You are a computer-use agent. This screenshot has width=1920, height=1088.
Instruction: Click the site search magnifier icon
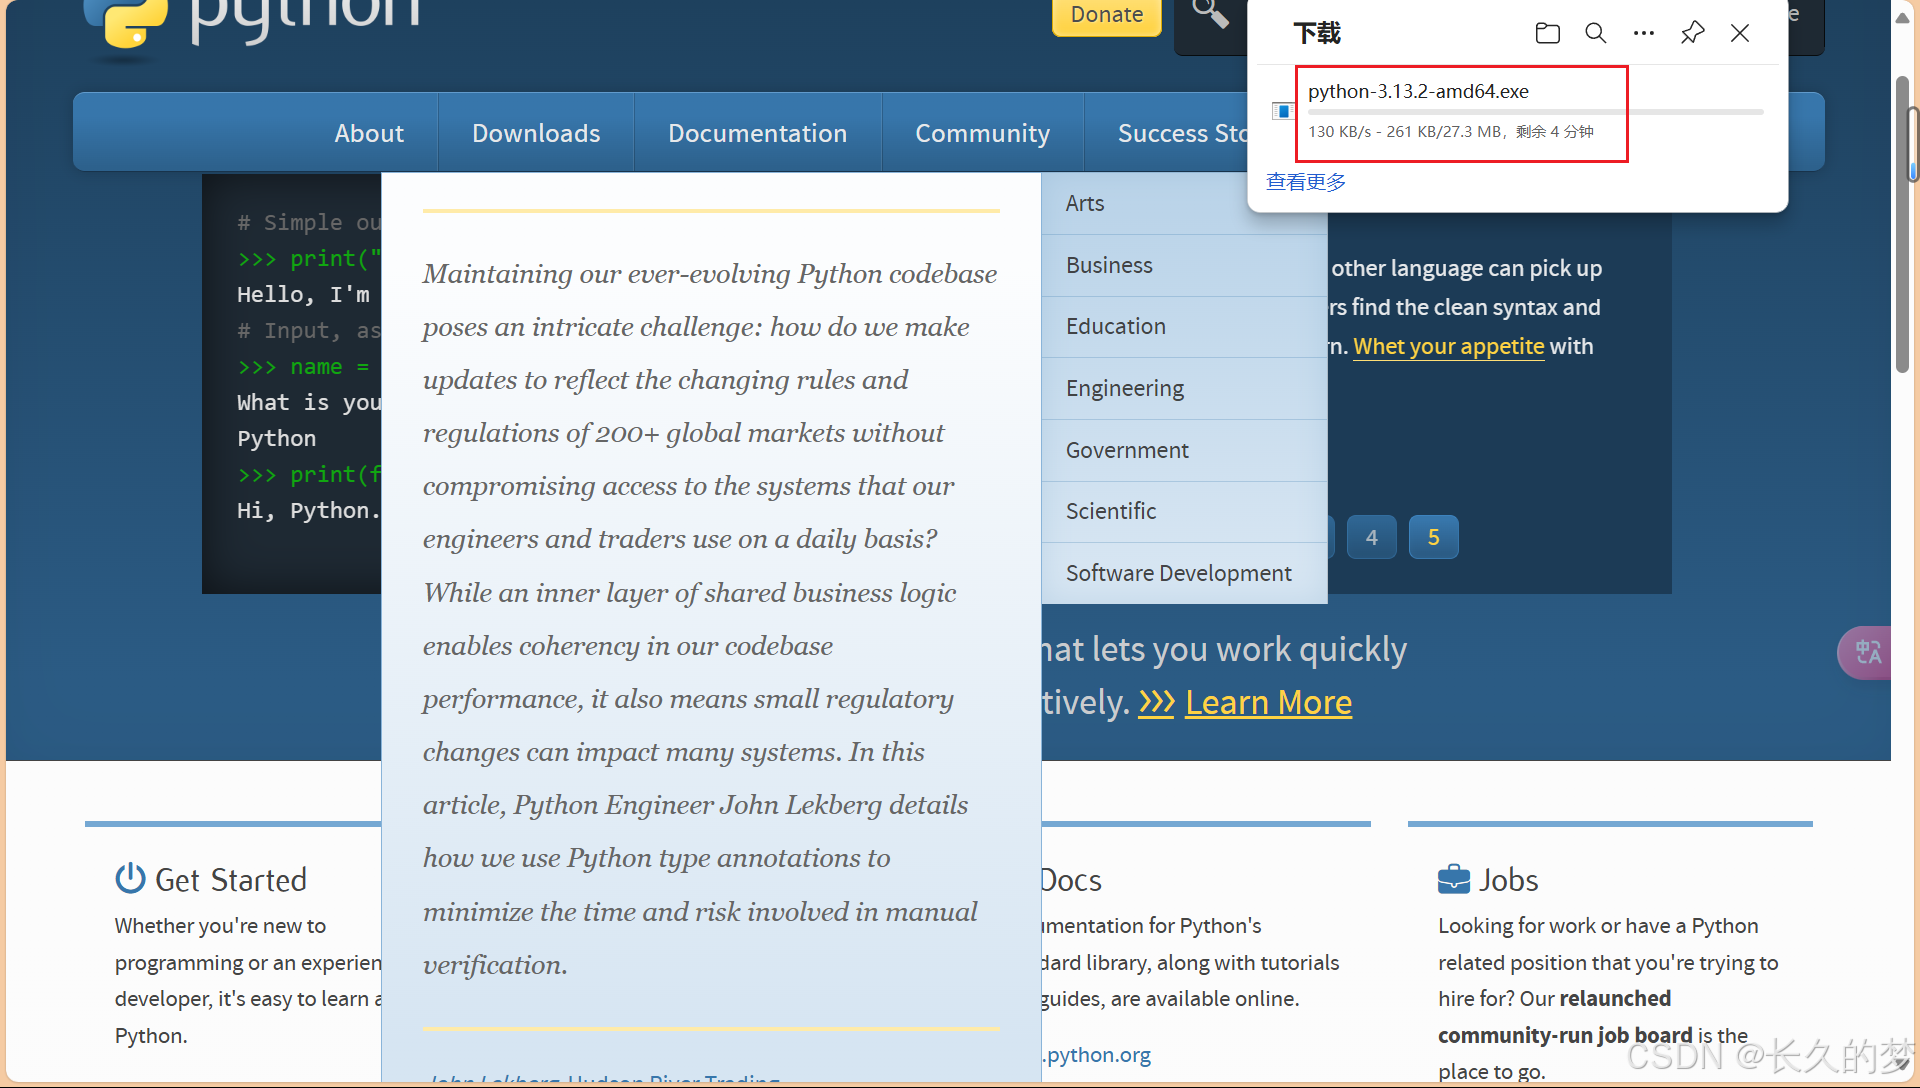tap(1210, 15)
